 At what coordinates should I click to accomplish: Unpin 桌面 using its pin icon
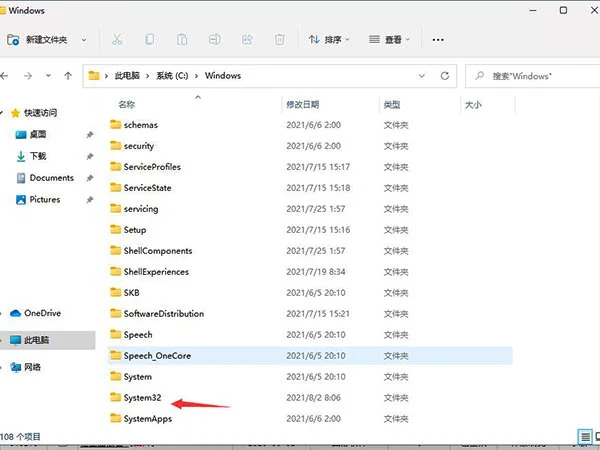(90, 135)
